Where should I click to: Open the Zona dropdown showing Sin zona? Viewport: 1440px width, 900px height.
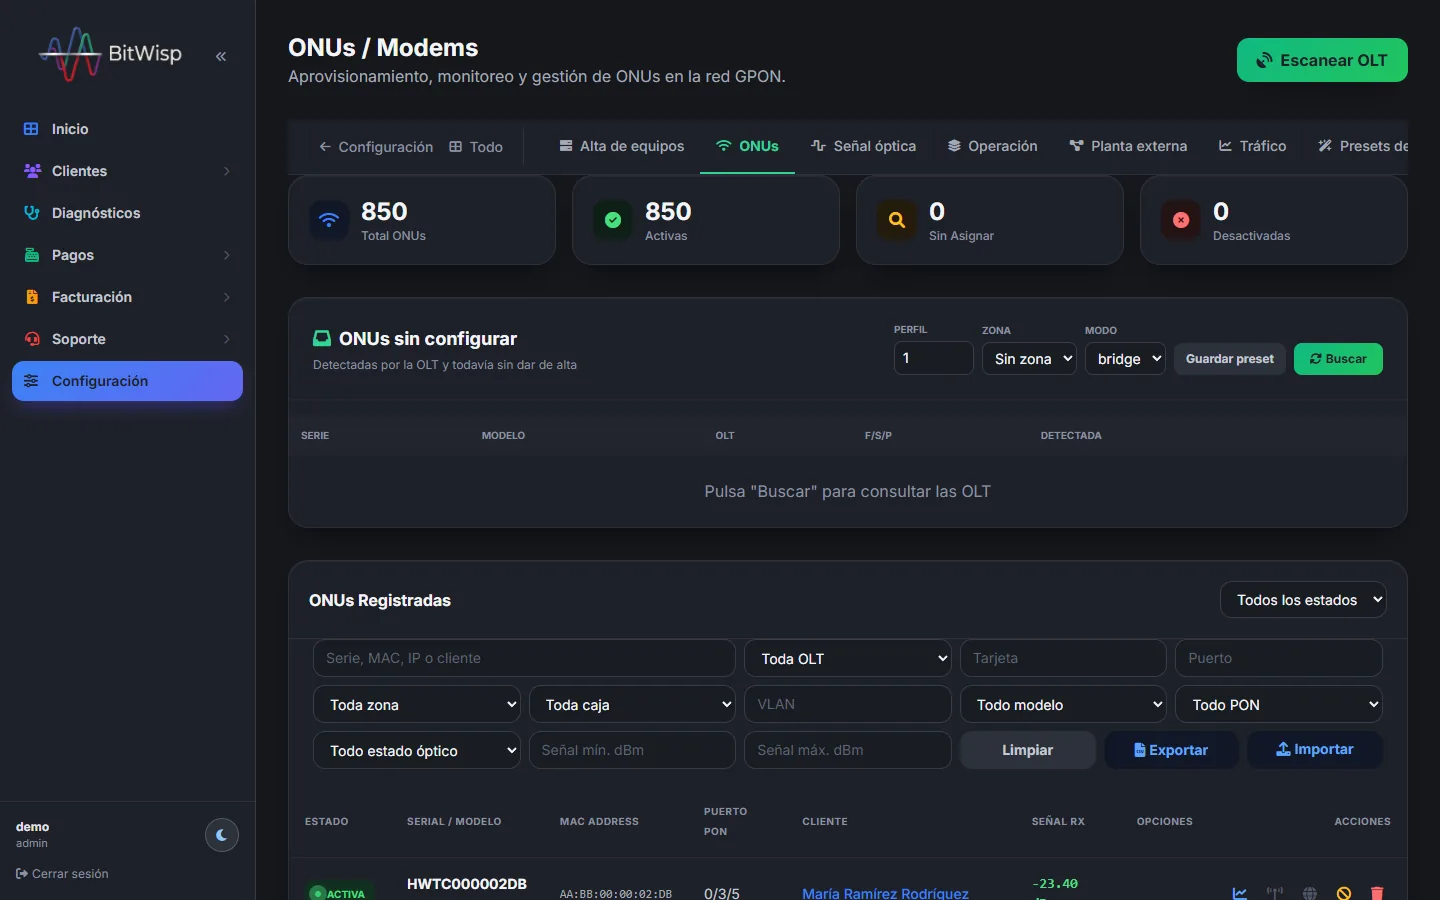pos(1029,358)
